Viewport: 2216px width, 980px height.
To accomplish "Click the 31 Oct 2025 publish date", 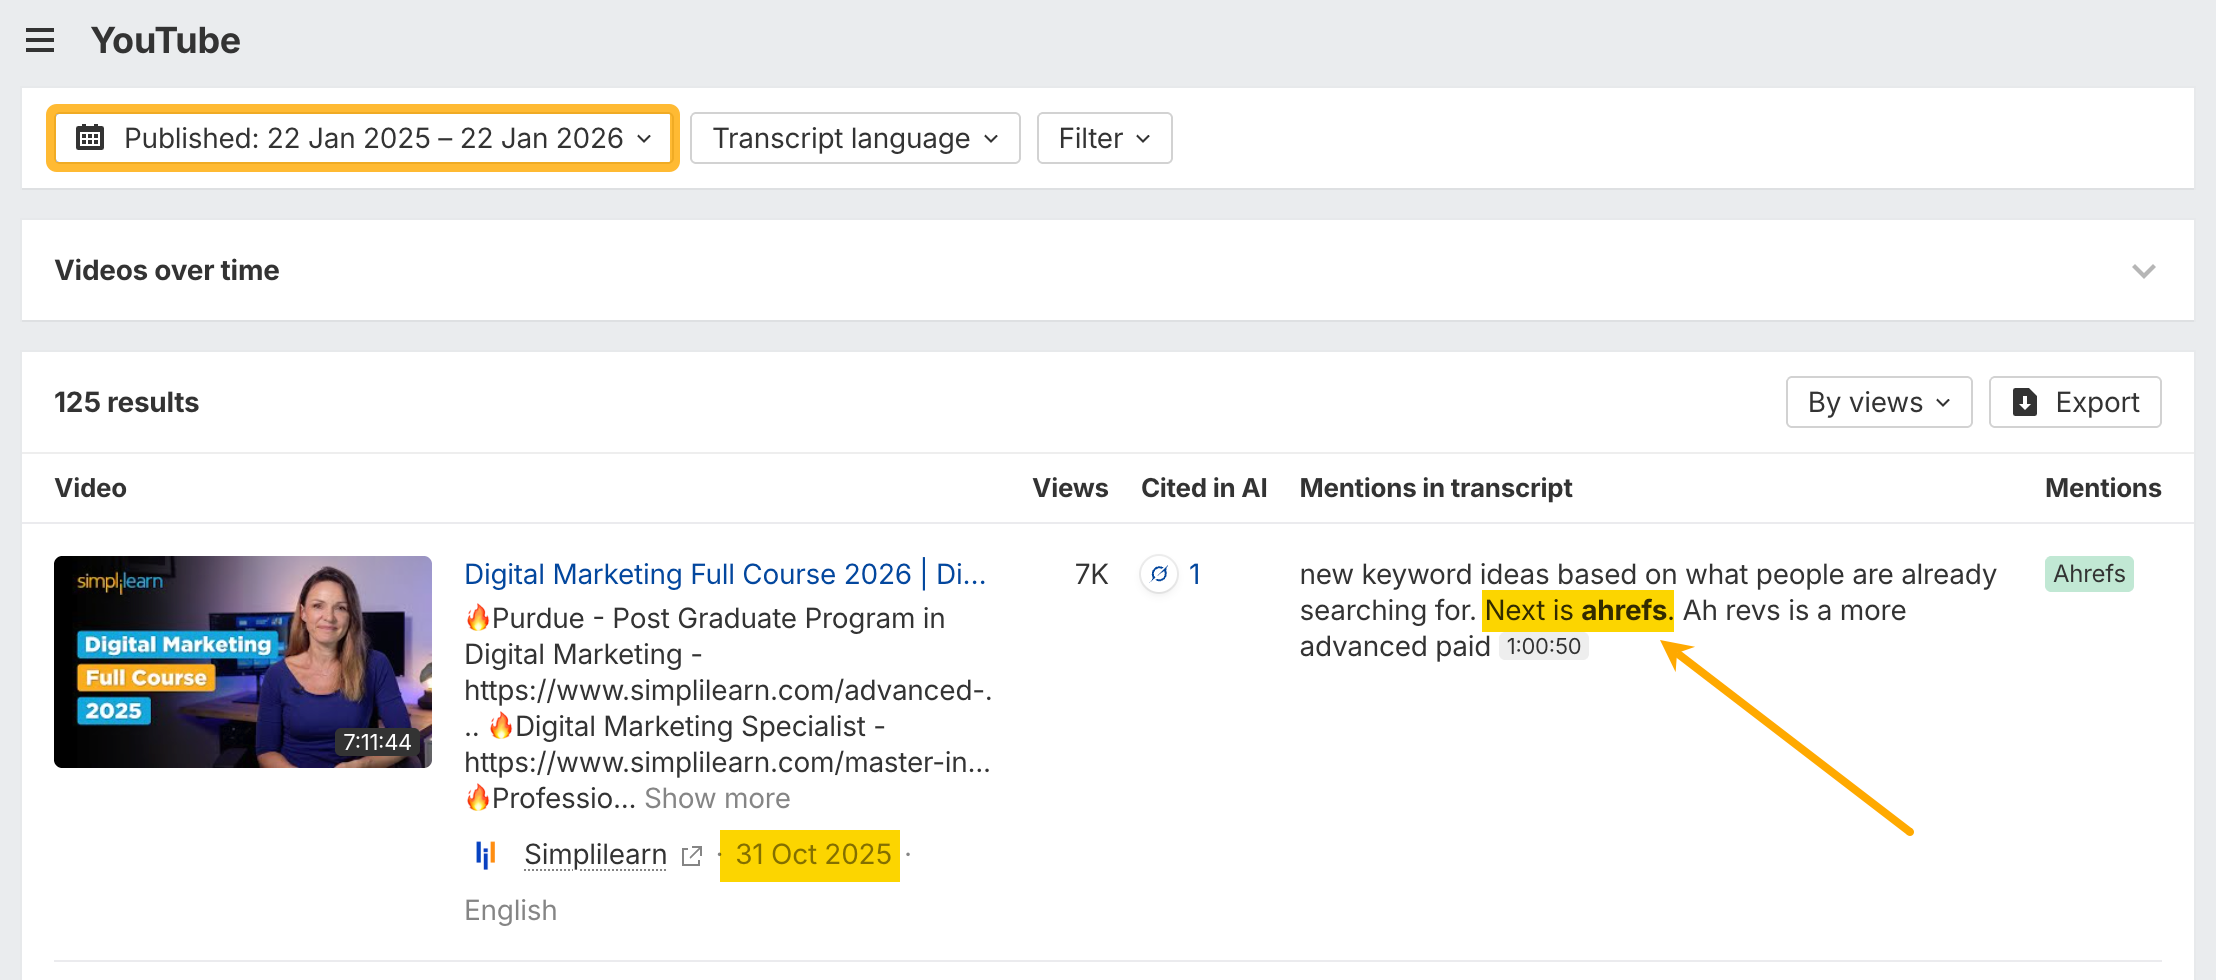I will pos(813,855).
